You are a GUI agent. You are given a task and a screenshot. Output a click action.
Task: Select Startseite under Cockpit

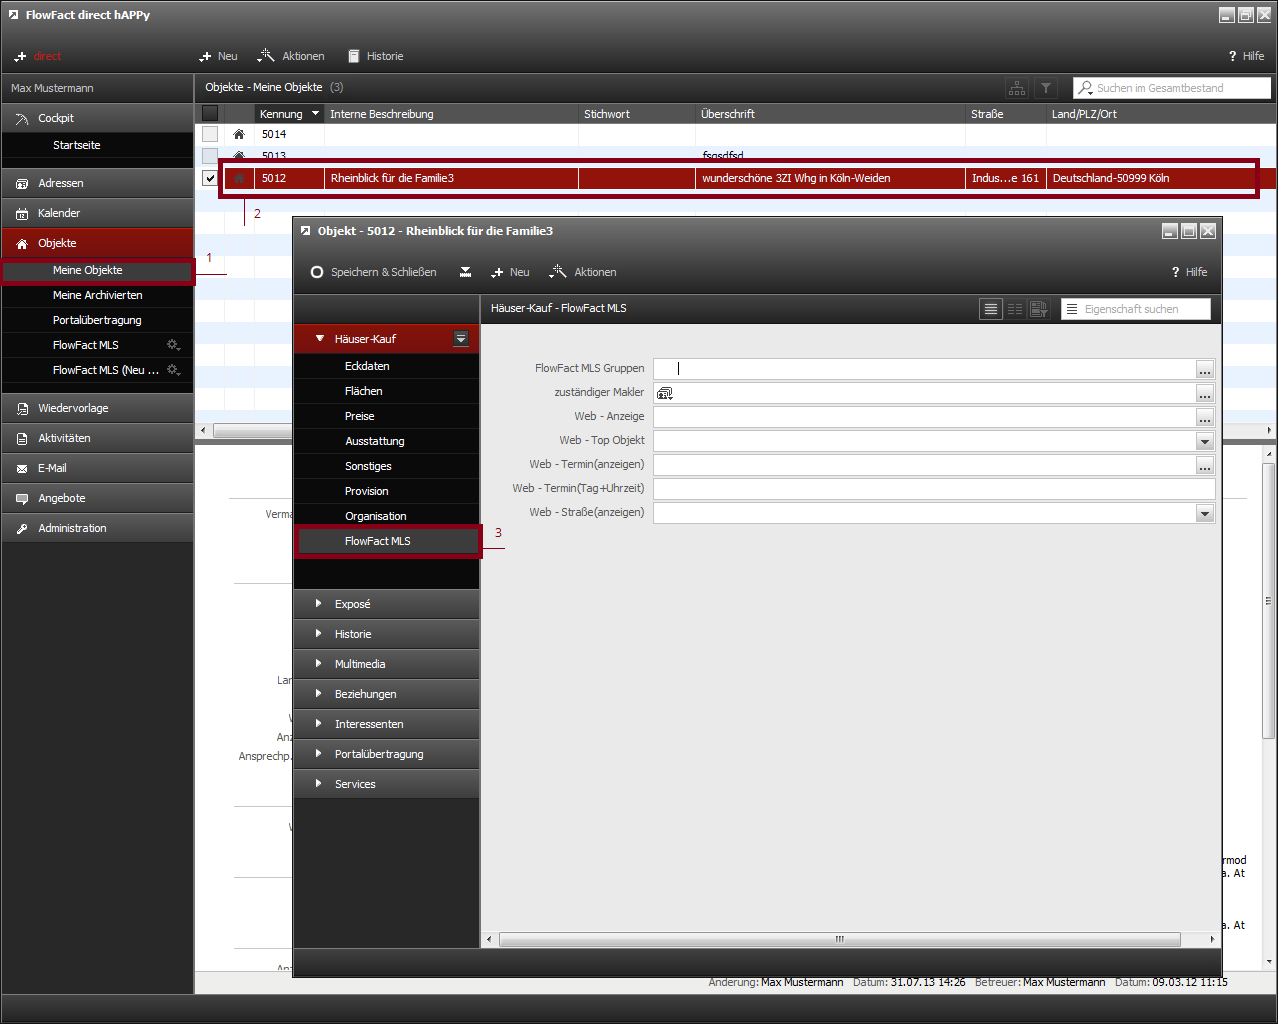[x=97, y=145]
